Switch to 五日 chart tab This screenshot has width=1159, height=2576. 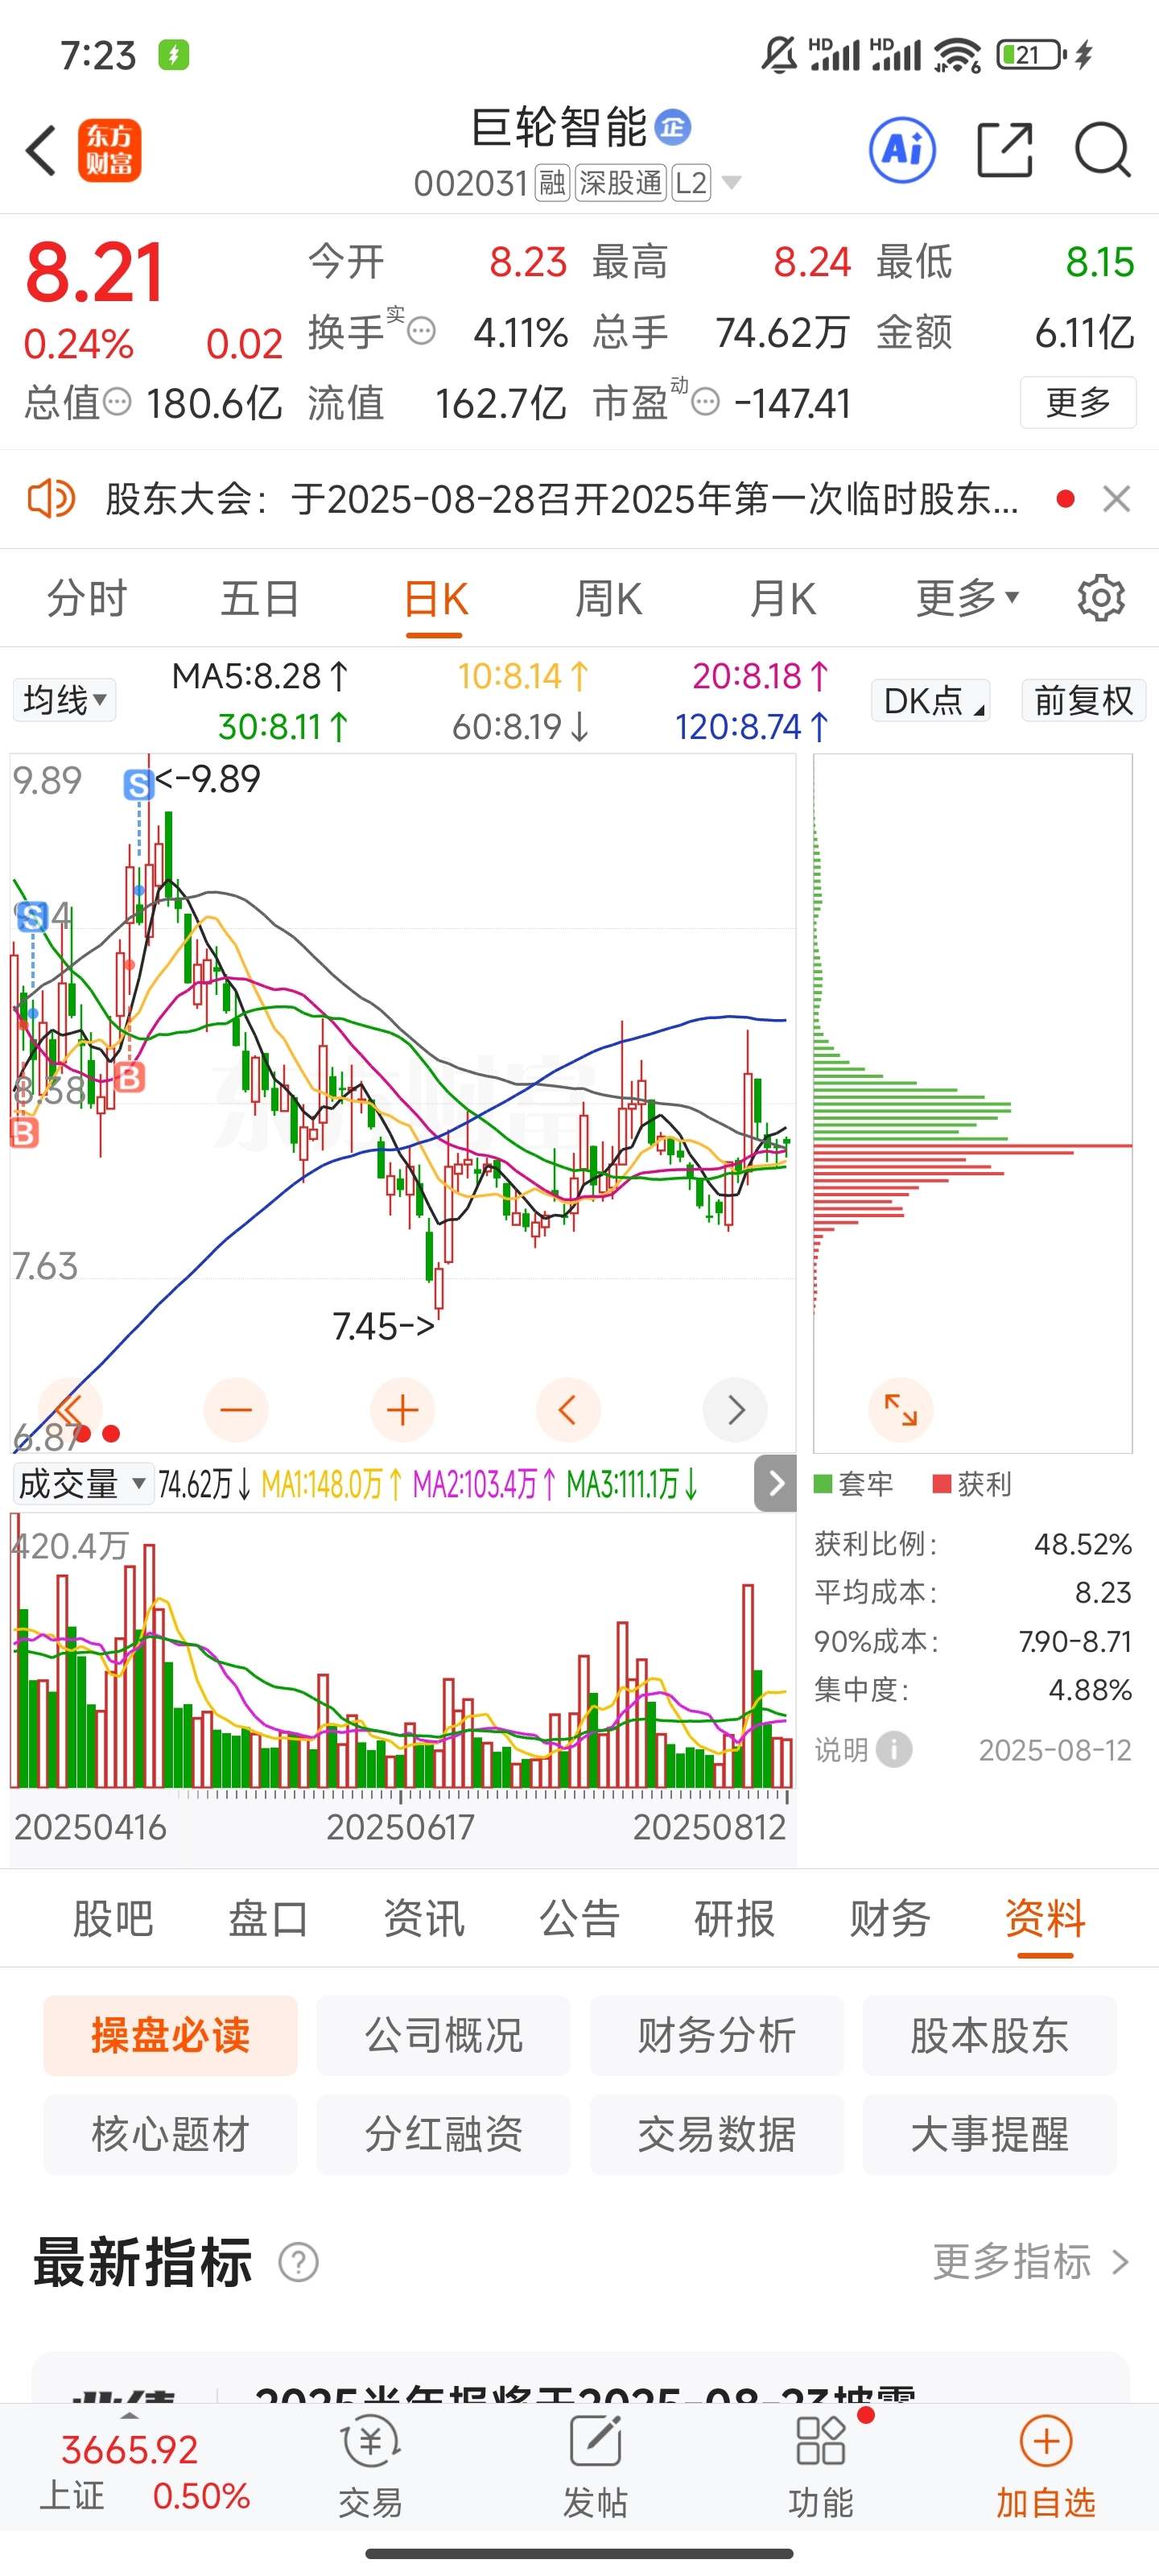pyautogui.click(x=260, y=598)
